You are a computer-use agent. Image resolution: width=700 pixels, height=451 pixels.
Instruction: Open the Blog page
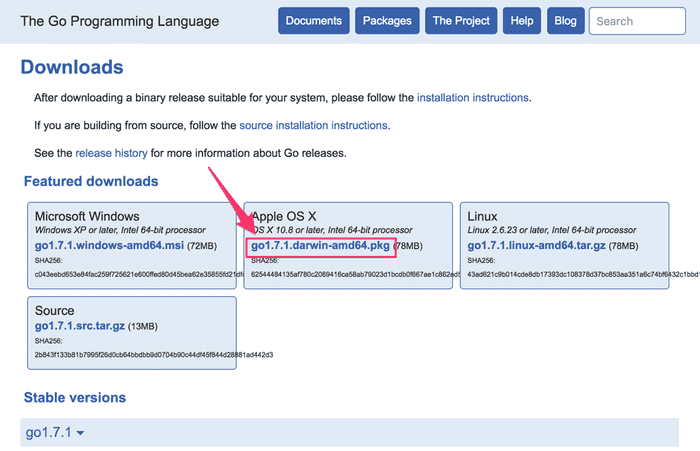565,20
